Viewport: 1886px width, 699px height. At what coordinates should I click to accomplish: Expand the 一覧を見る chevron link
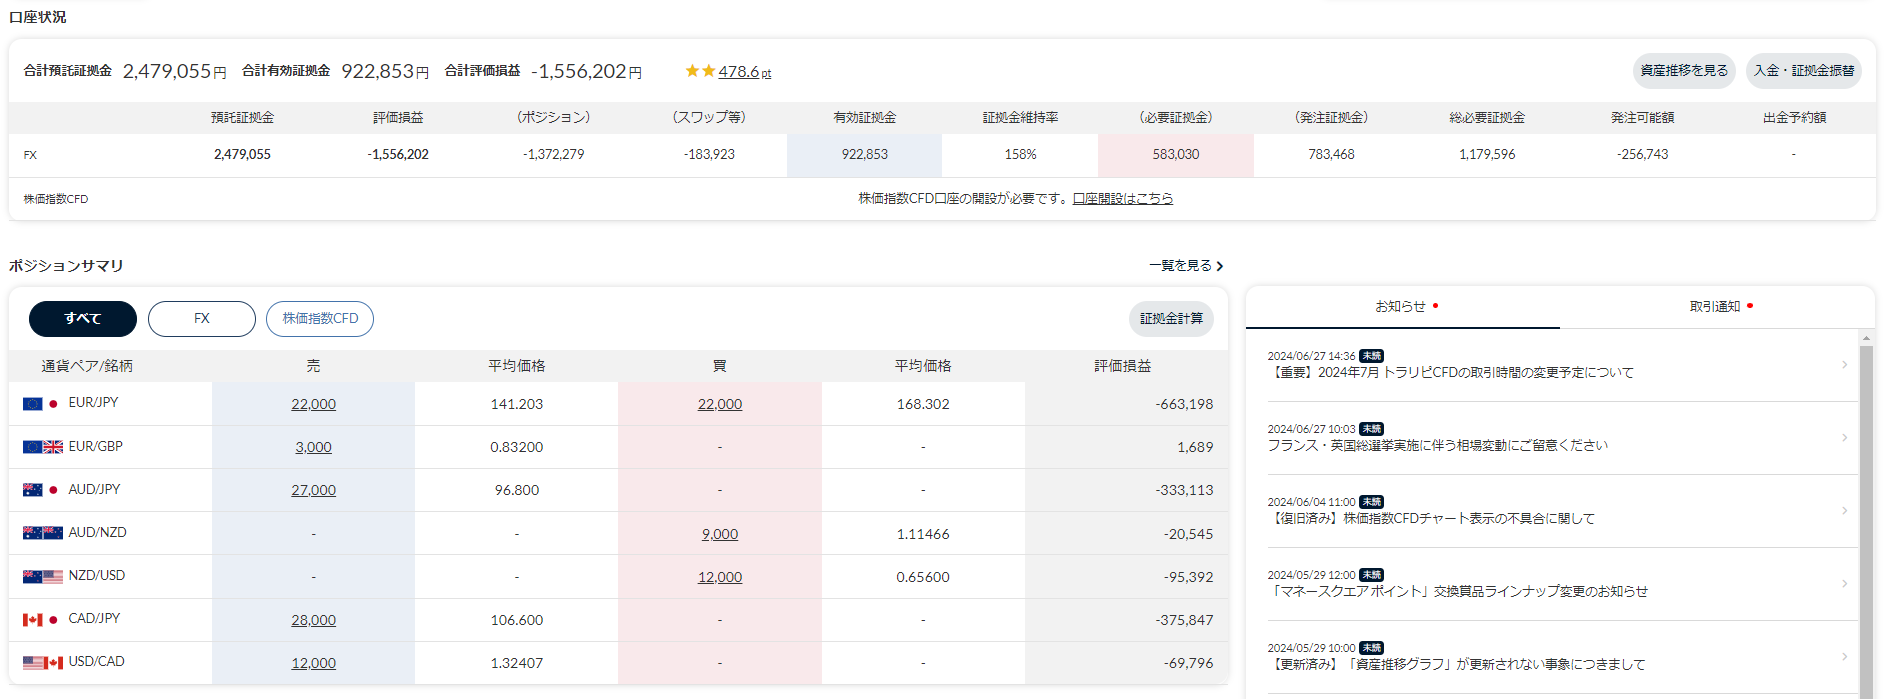[1186, 266]
